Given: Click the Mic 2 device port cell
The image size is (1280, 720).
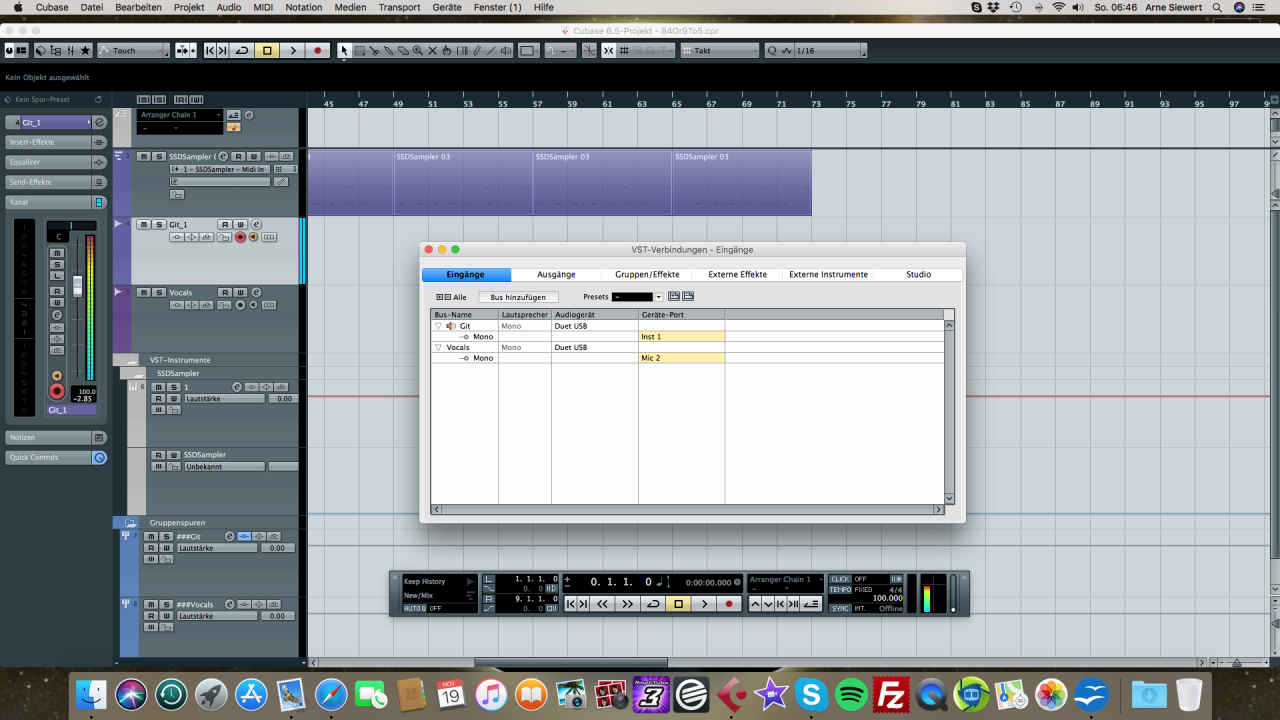Looking at the screenshot, I should pos(681,358).
